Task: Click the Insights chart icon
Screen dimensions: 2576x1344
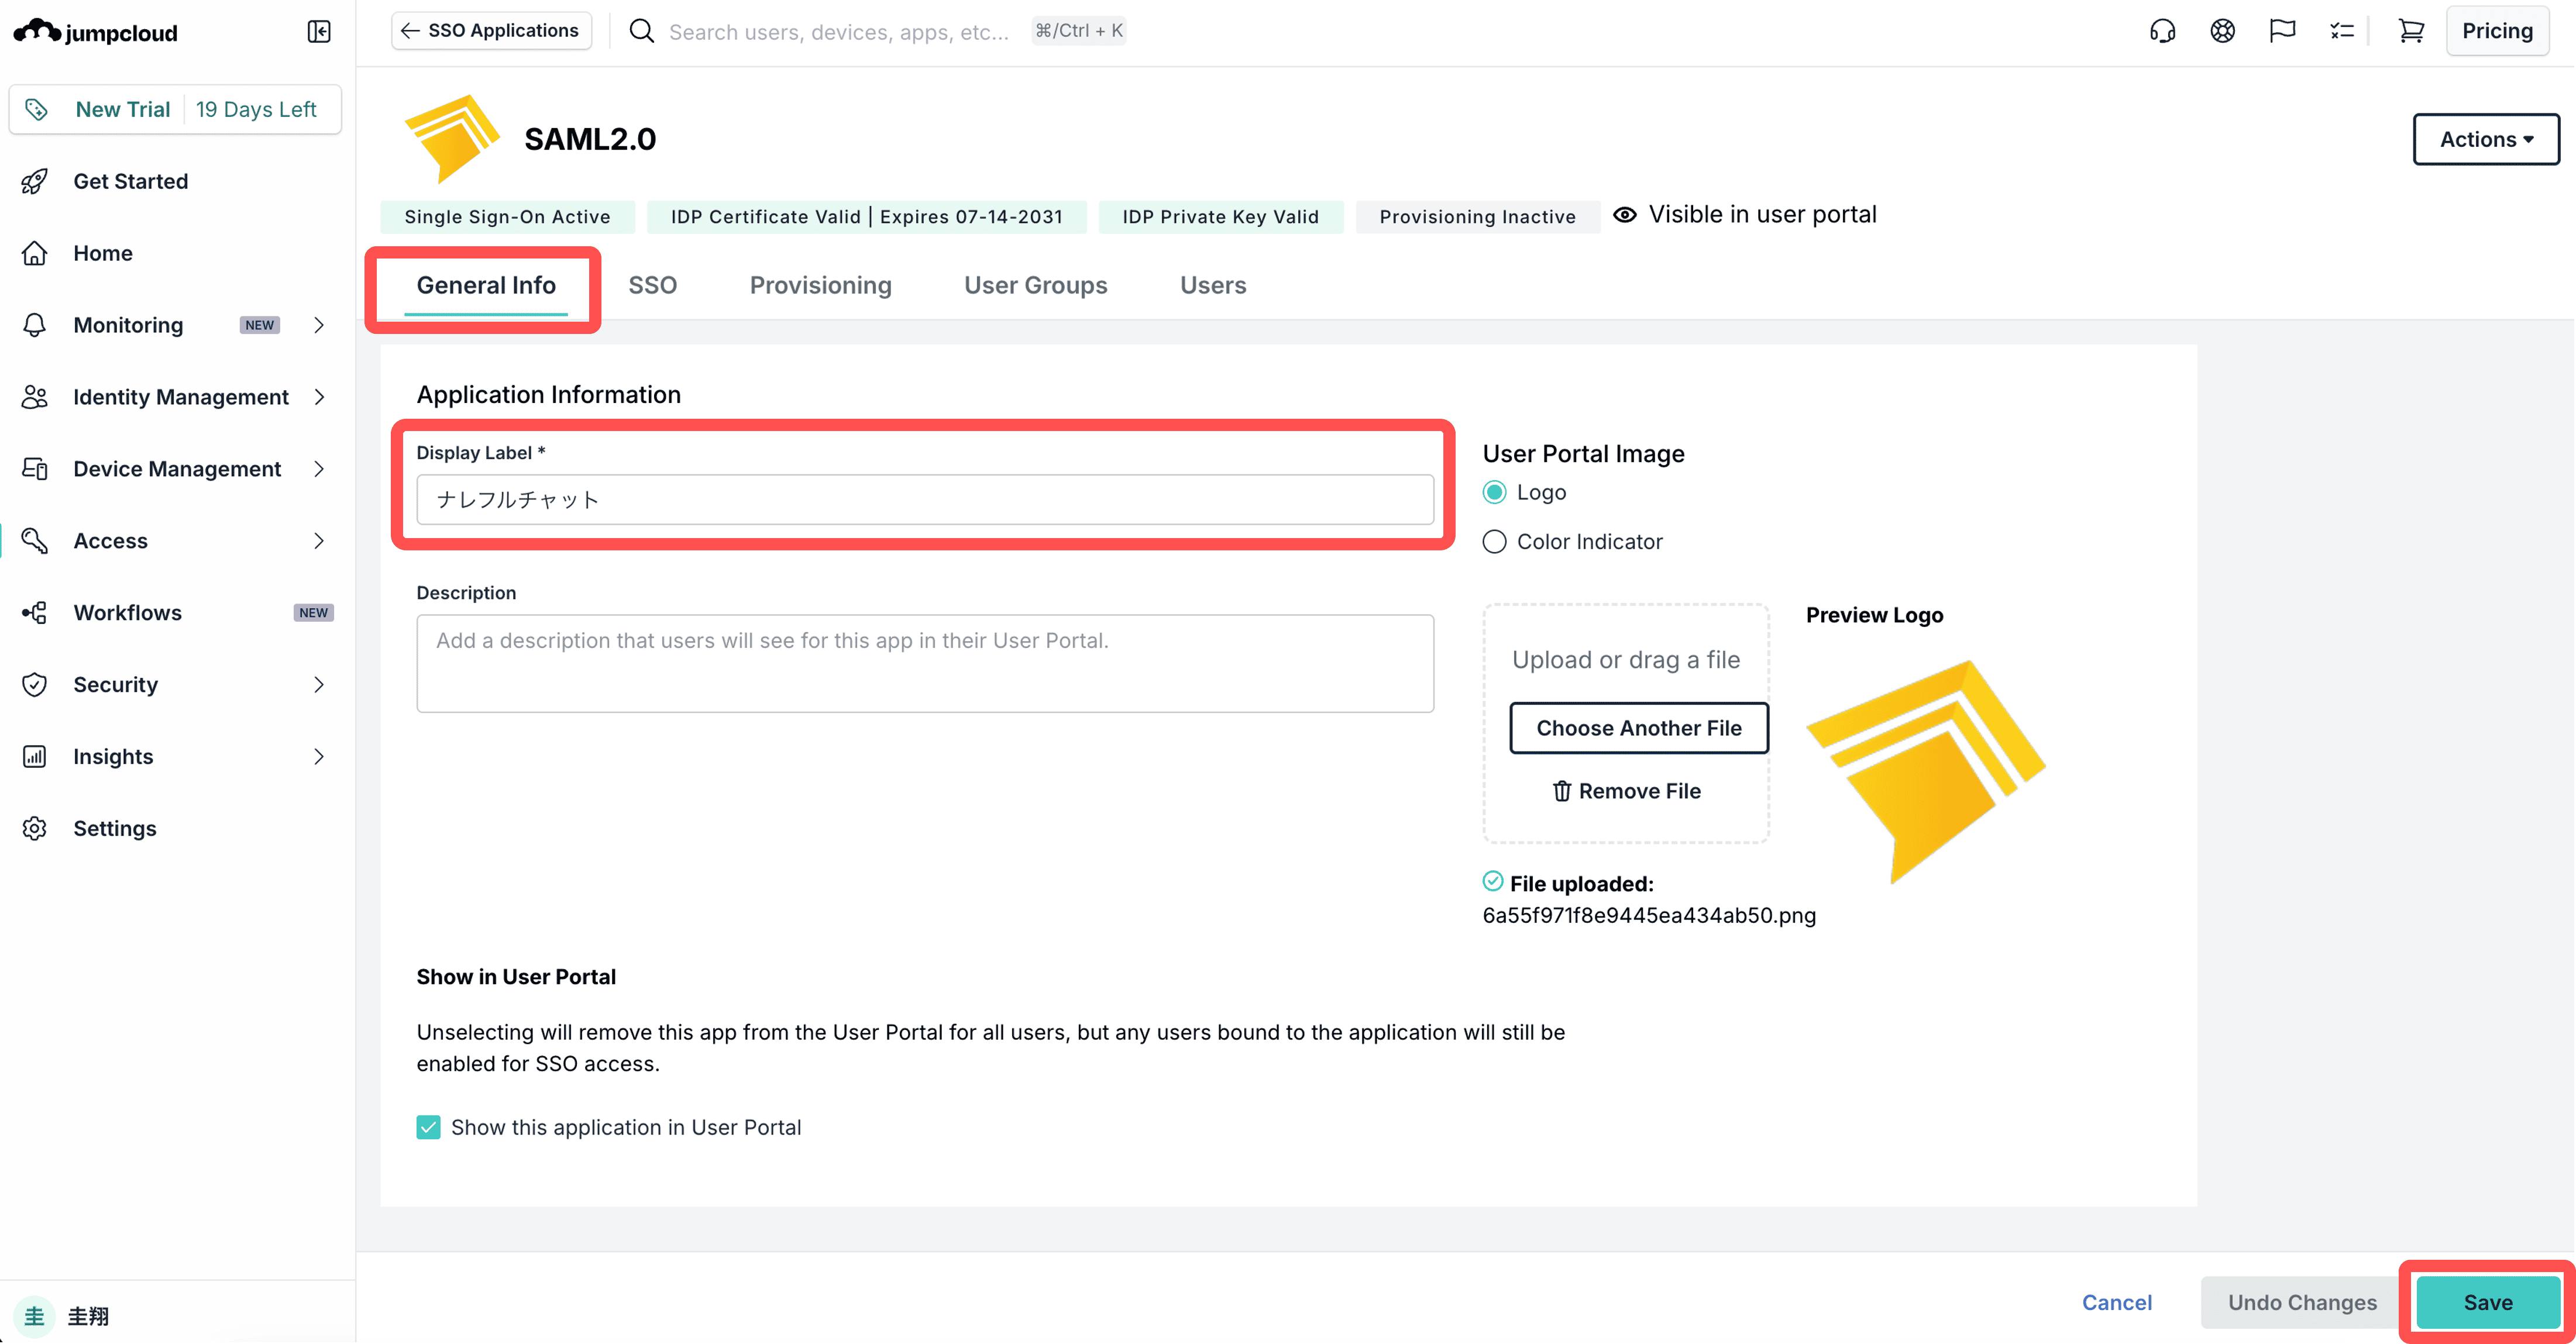Action: click(x=35, y=757)
